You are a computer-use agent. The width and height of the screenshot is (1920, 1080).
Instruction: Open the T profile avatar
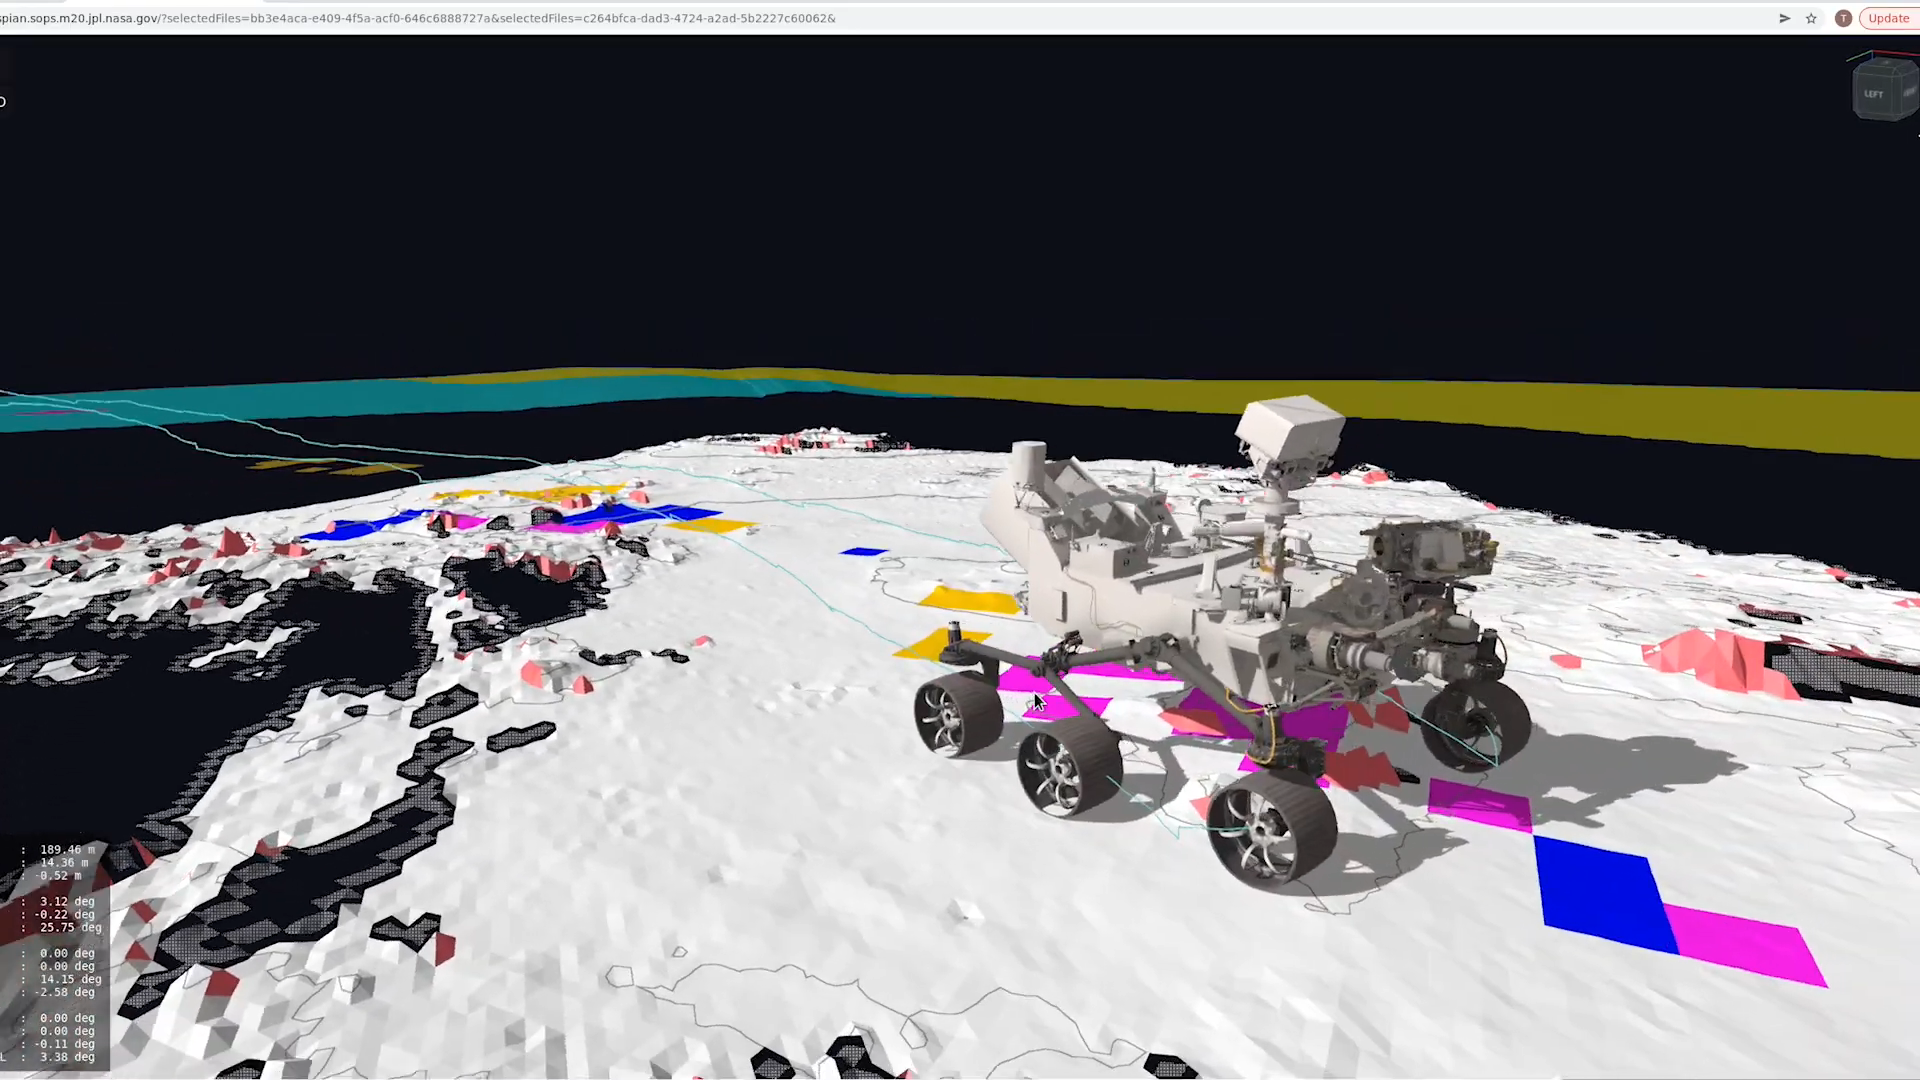coord(1843,18)
